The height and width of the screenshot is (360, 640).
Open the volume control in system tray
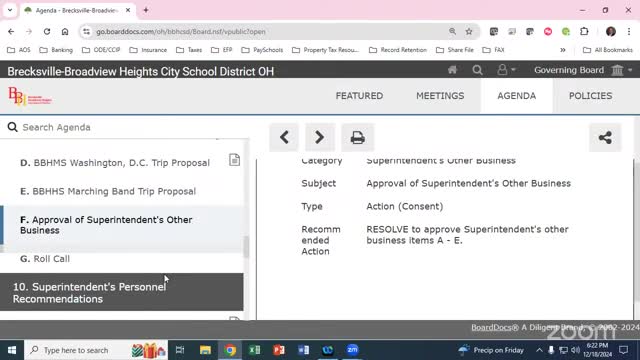tap(576, 350)
